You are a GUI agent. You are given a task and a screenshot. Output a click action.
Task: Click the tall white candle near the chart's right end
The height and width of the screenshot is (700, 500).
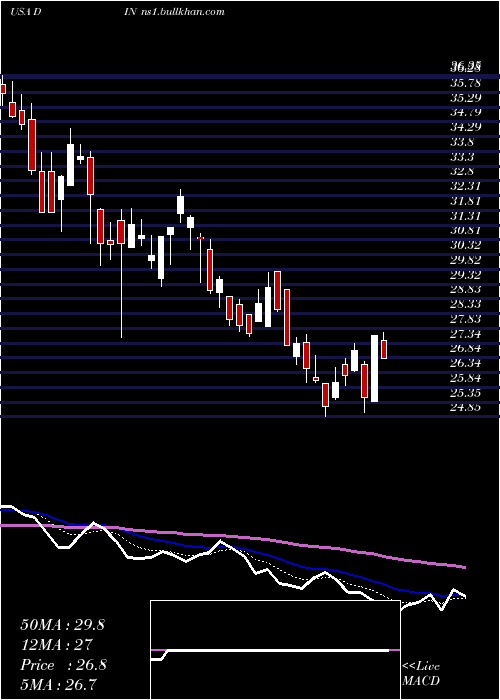(x=374, y=368)
